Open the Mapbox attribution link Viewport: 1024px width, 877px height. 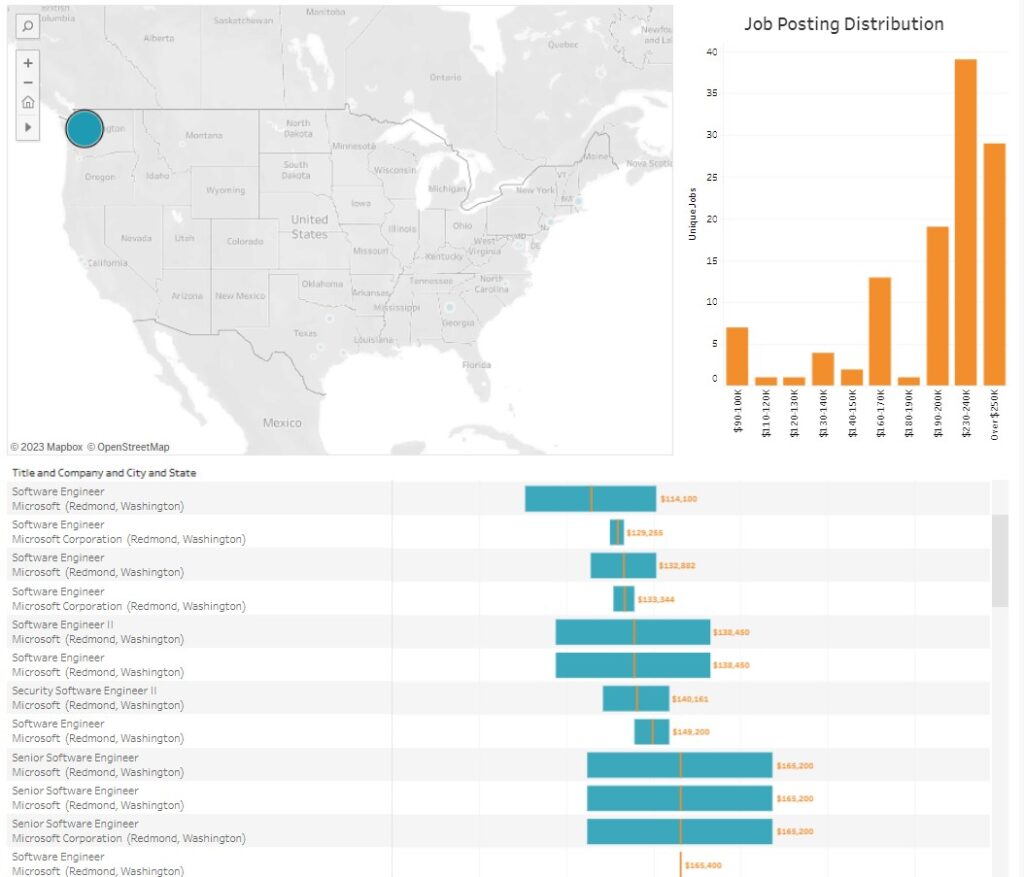[49, 447]
